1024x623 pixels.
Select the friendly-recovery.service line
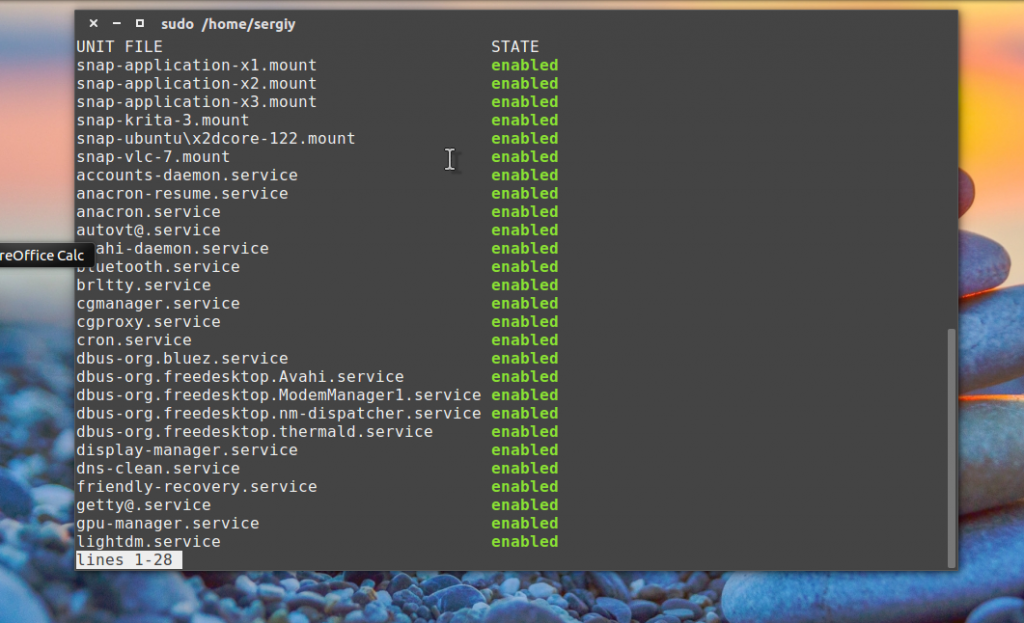click(x=196, y=486)
